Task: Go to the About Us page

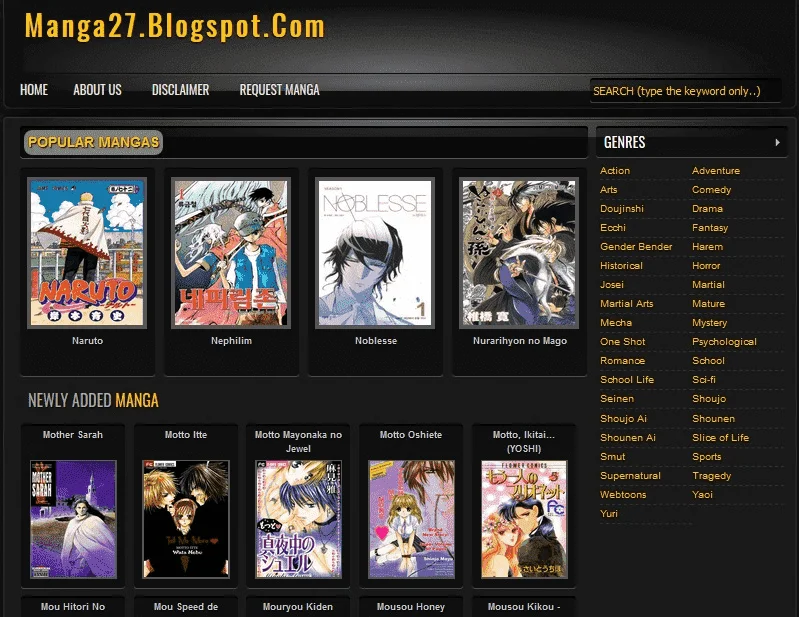Action: (x=97, y=90)
